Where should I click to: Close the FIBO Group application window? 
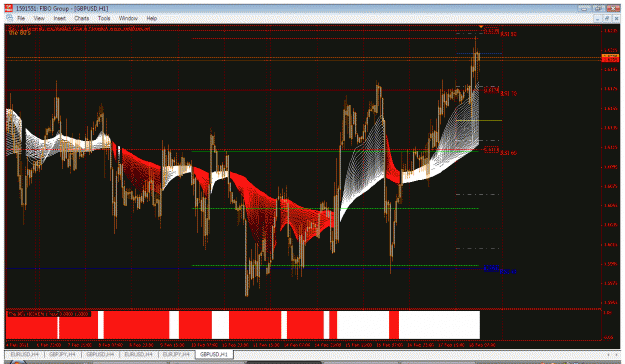coord(613,8)
